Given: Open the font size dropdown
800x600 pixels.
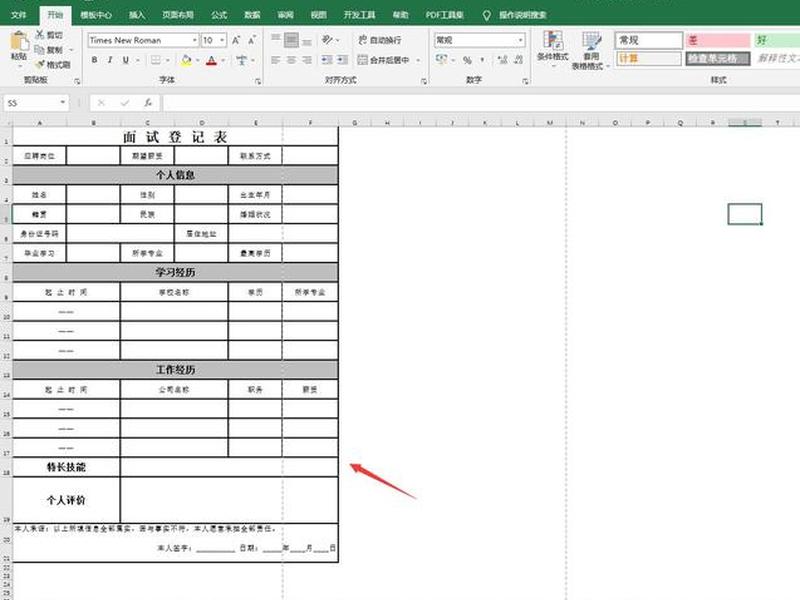Looking at the screenshot, I should (x=222, y=40).
